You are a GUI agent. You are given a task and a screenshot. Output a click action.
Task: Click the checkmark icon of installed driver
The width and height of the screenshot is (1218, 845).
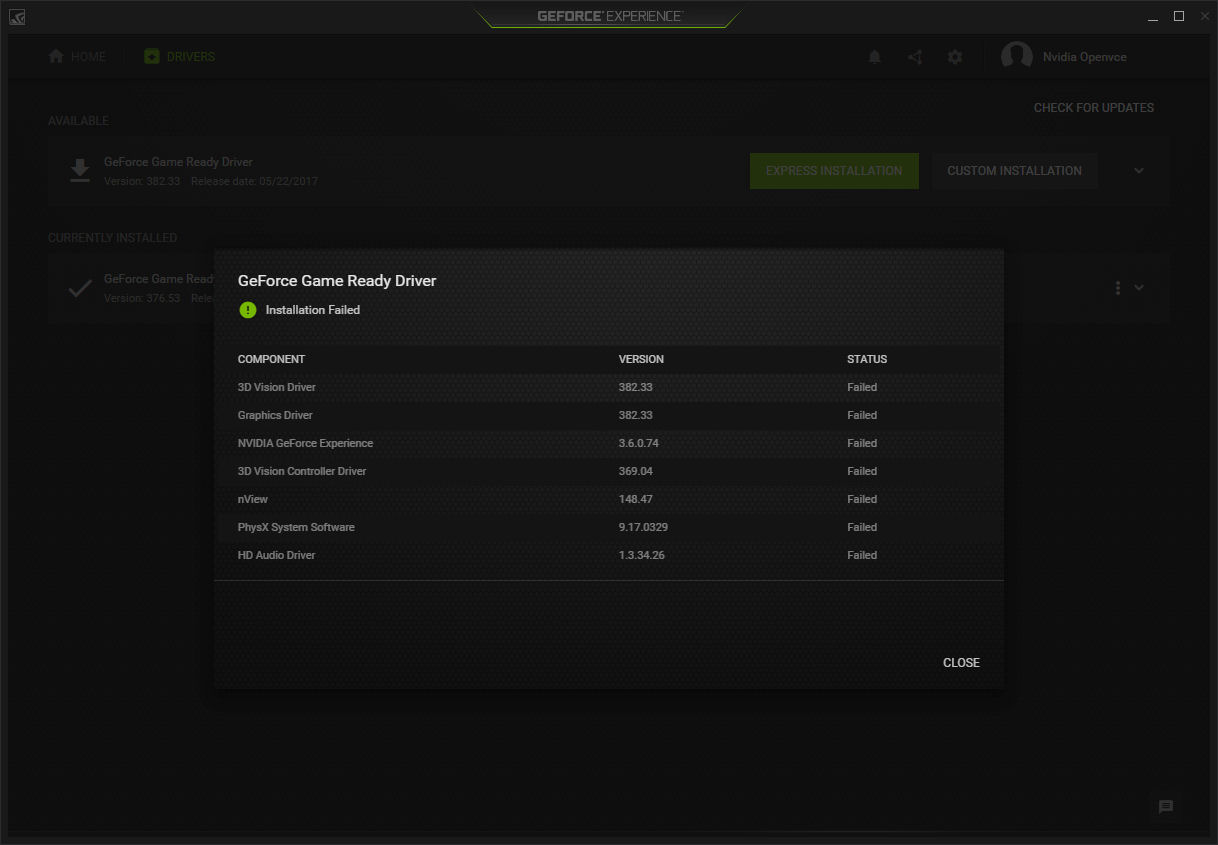80,288
